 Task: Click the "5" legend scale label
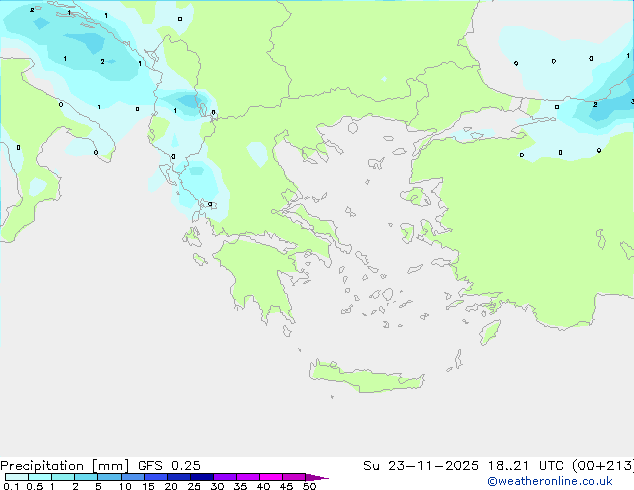pos(98,486)
